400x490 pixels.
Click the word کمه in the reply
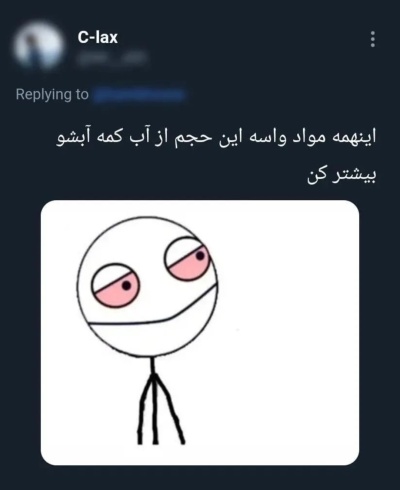111,137
